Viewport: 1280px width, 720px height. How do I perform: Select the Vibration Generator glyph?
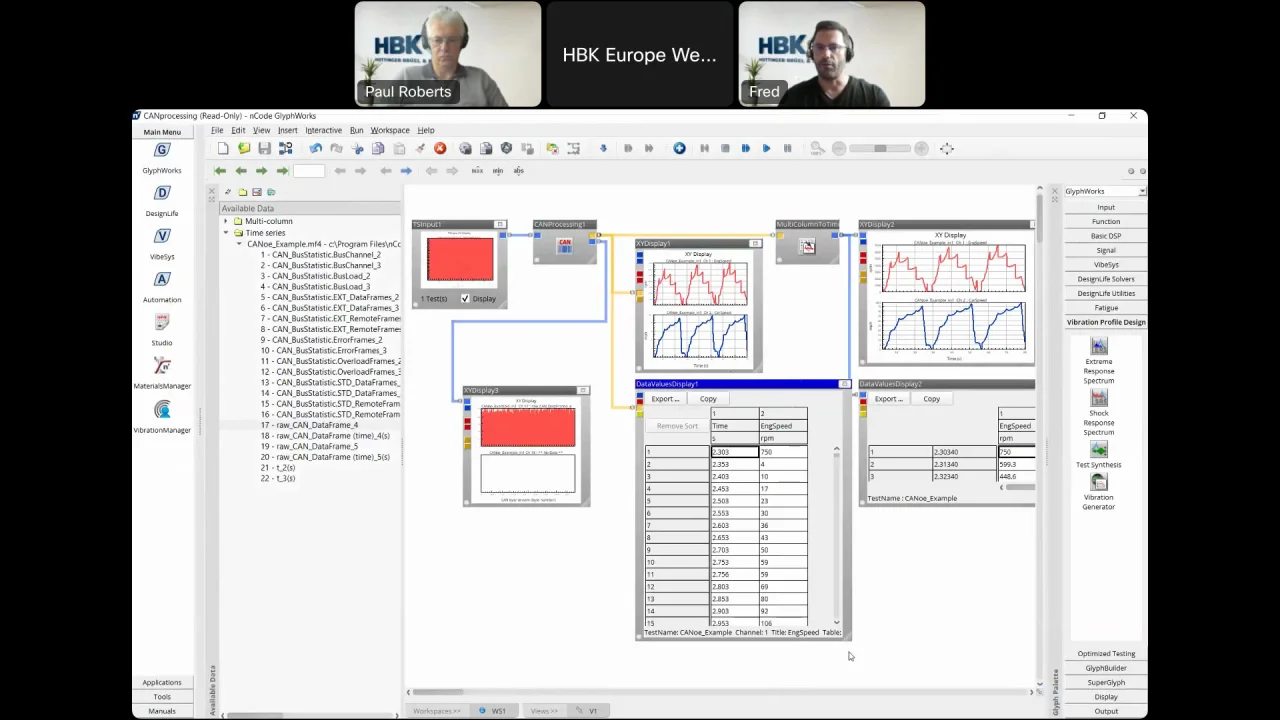point(1098,482)
